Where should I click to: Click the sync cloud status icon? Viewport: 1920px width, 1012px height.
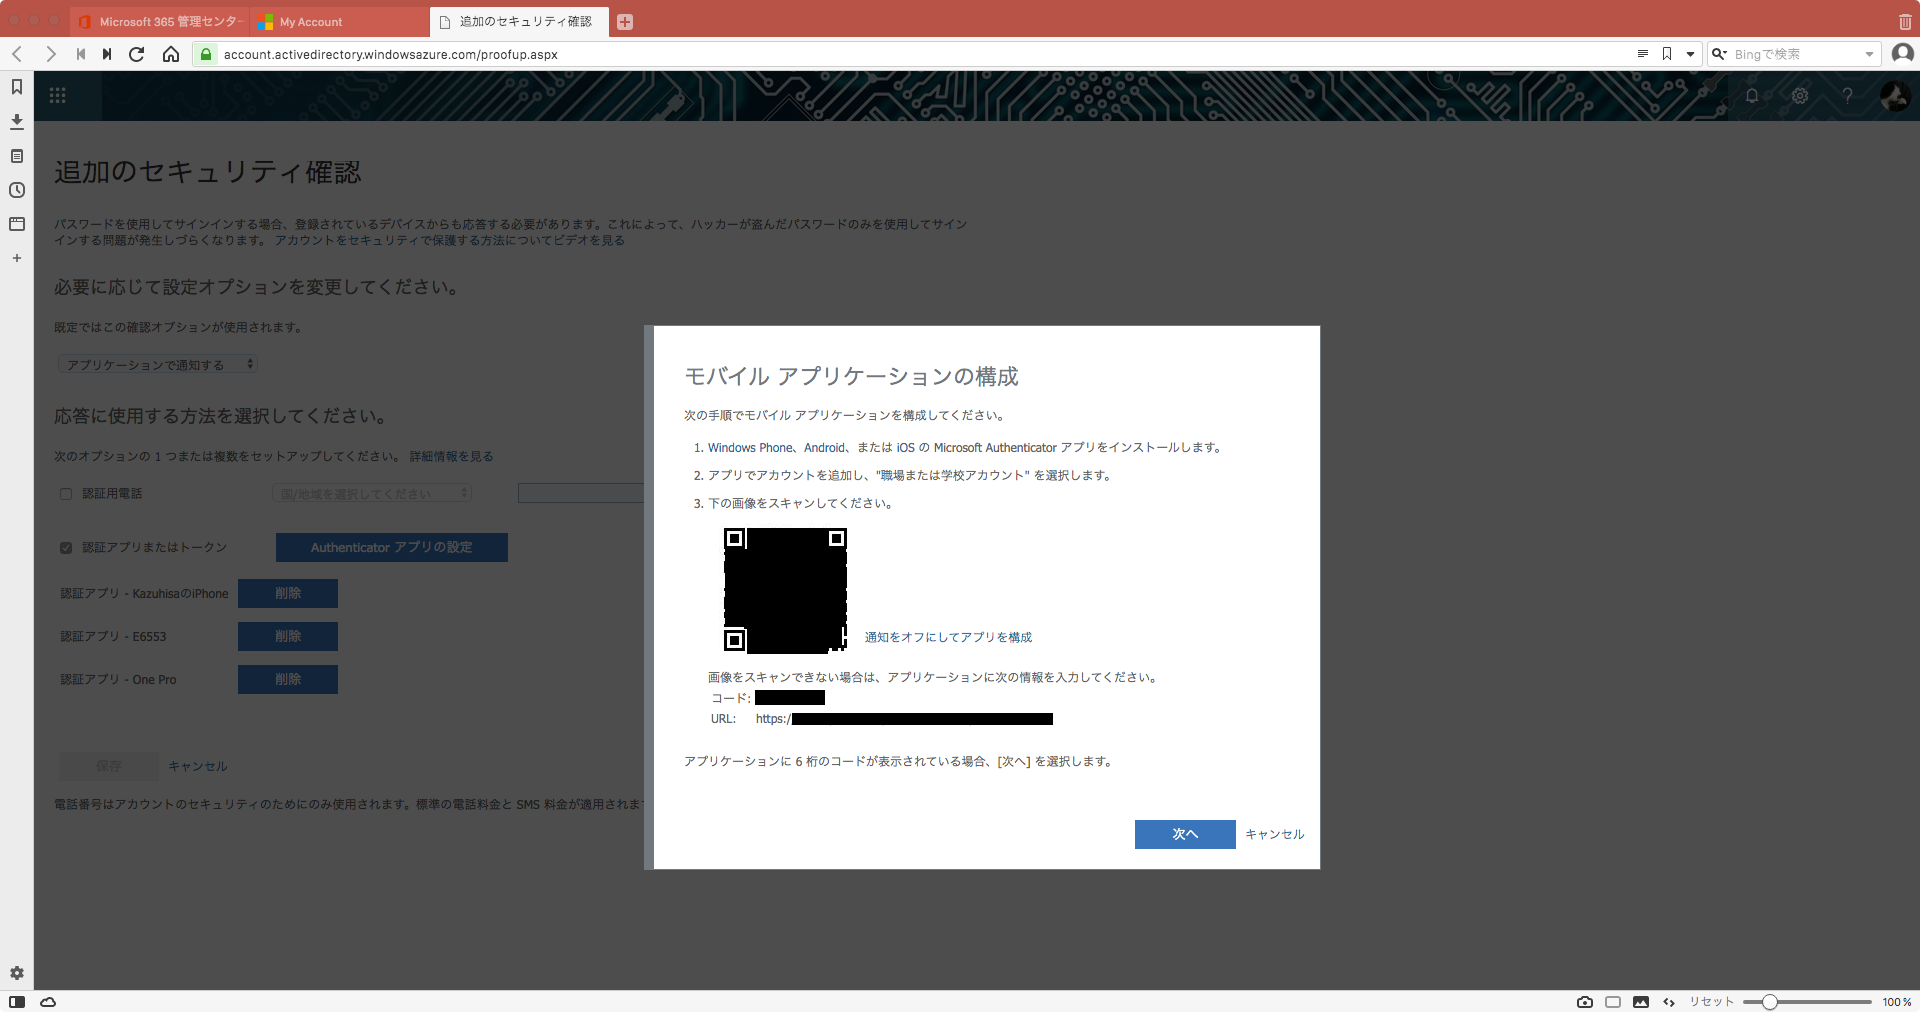(x=48, y=1002)
